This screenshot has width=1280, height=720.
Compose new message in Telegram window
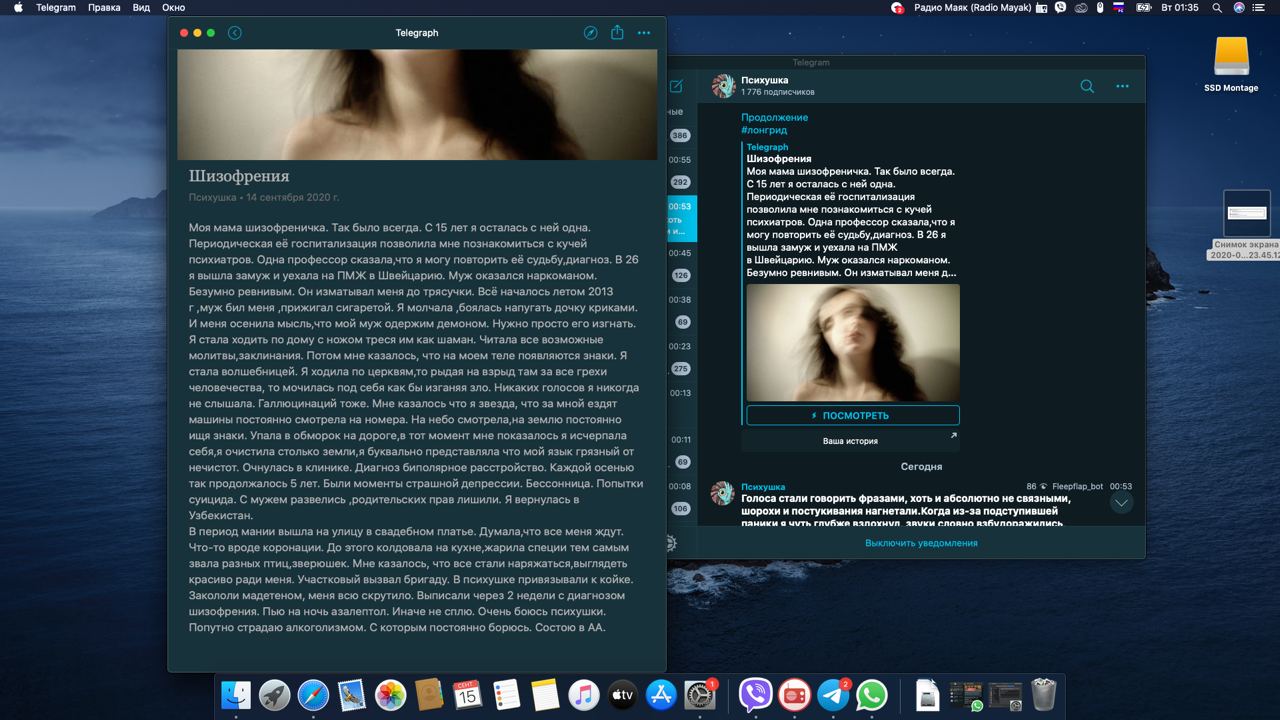click(x=677, y=86)
